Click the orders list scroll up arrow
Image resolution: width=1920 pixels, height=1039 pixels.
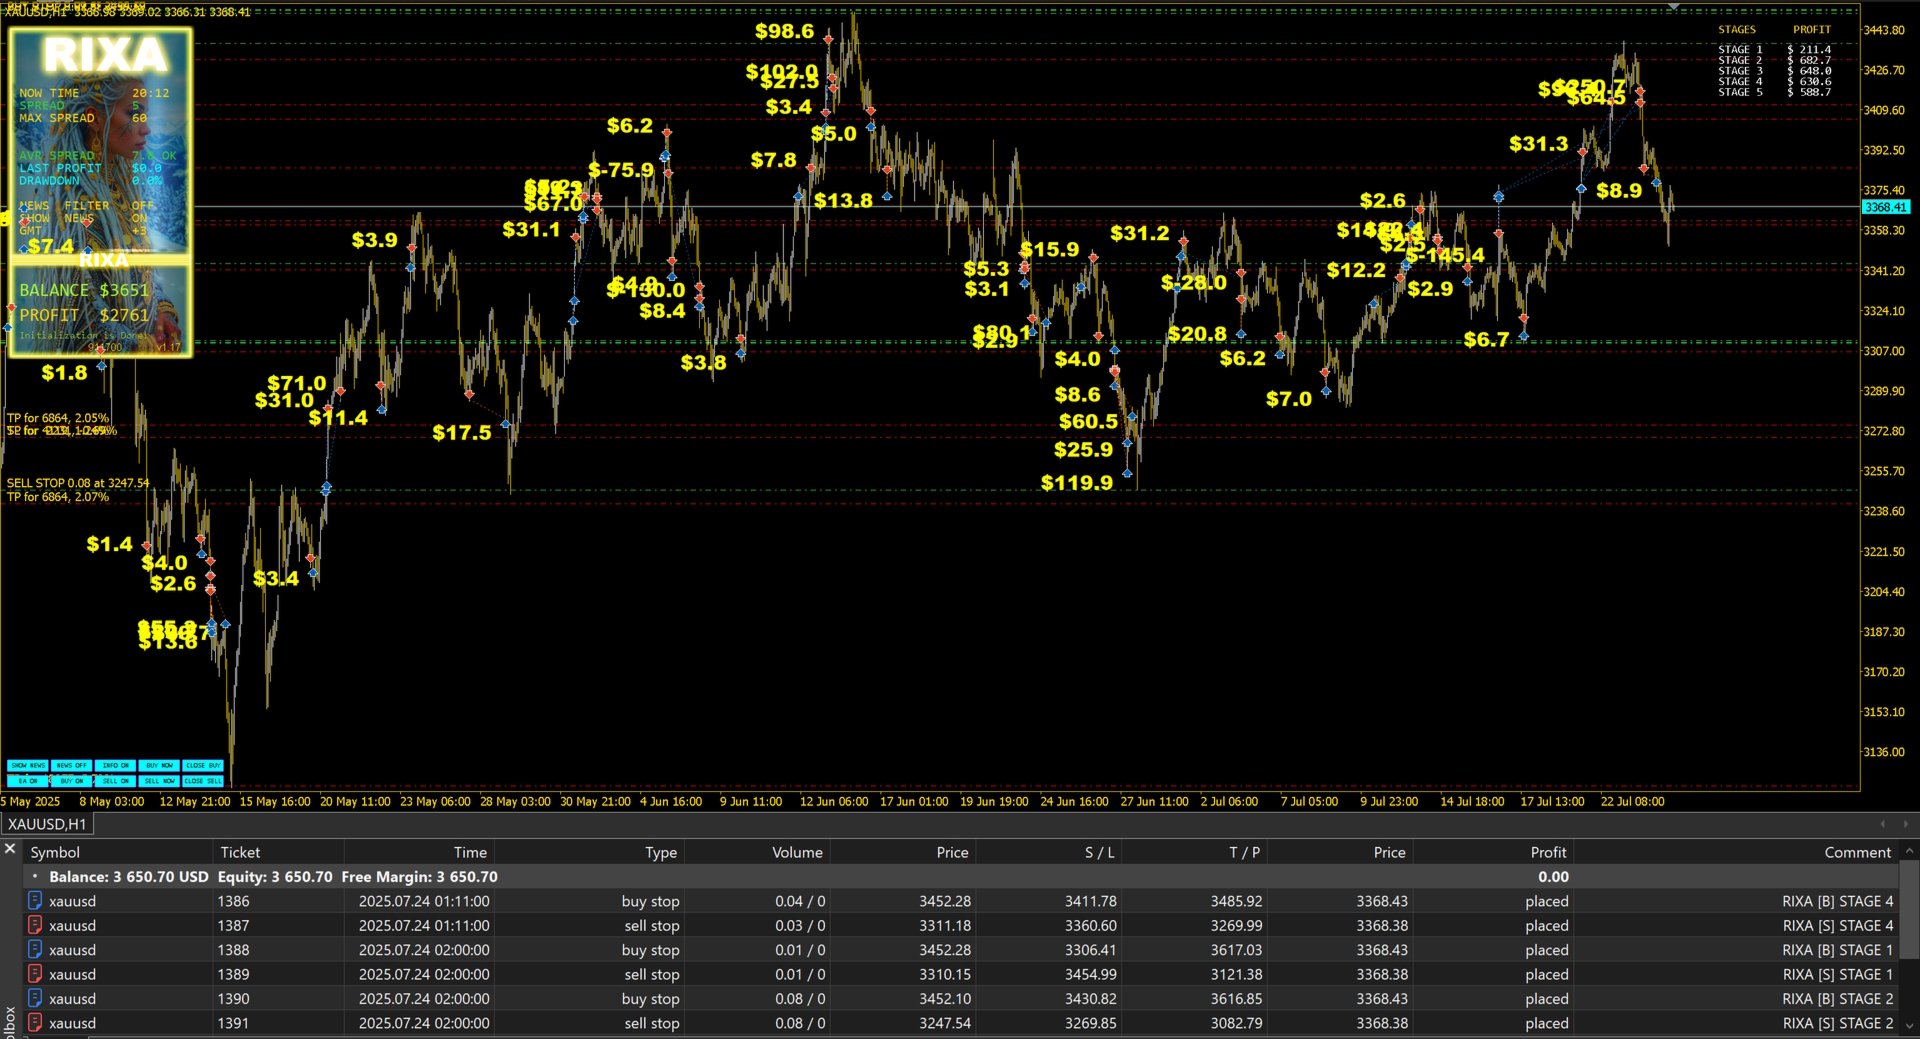[x=1909, y=851]
